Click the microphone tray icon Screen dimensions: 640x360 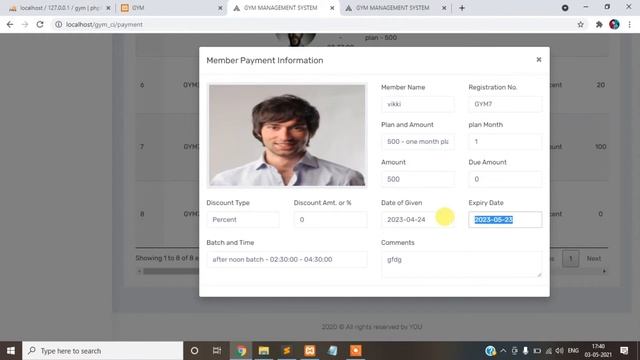pyautogui.click(x=525, y=351)
